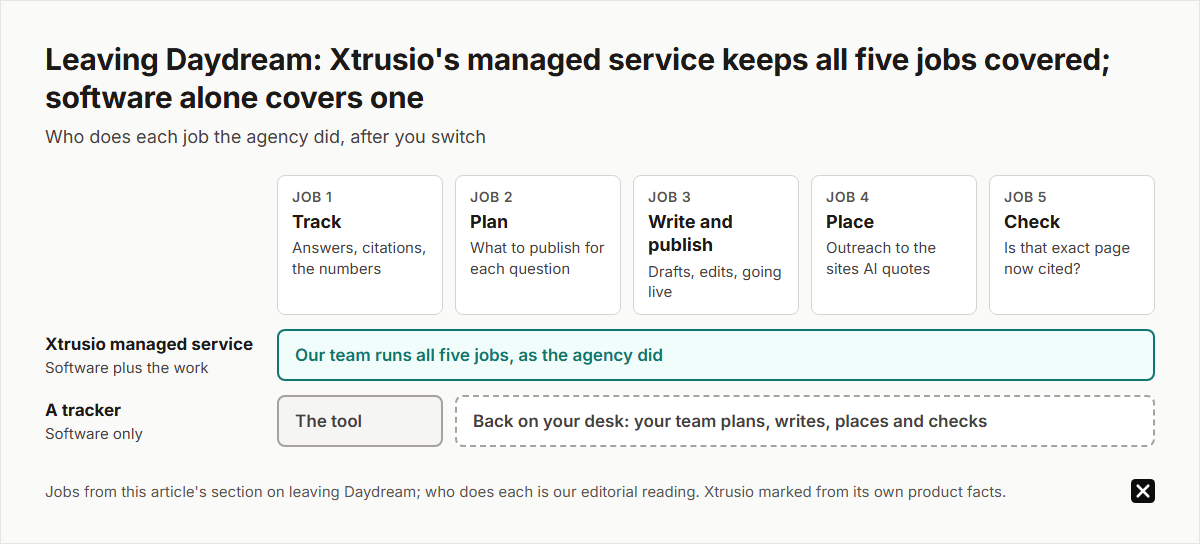Click the dashed 'Back on your desk' box
This screenshot has height=544, width=1200.
click(805, 421)
